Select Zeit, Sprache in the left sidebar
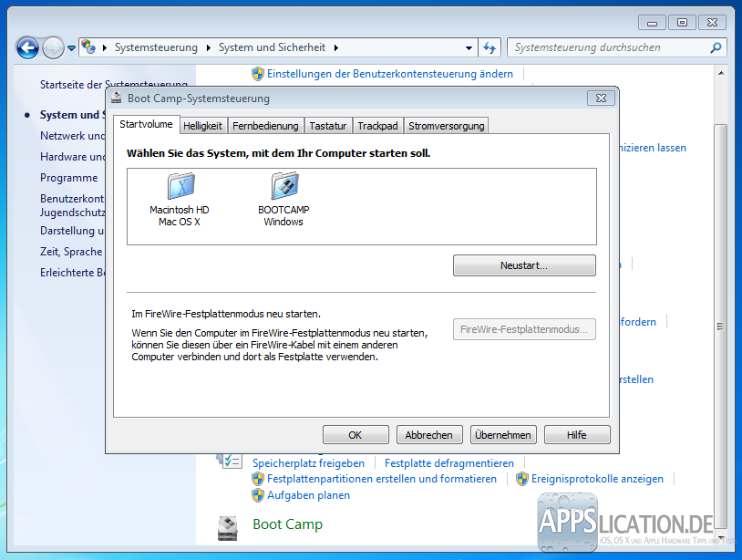 (71, 252)
